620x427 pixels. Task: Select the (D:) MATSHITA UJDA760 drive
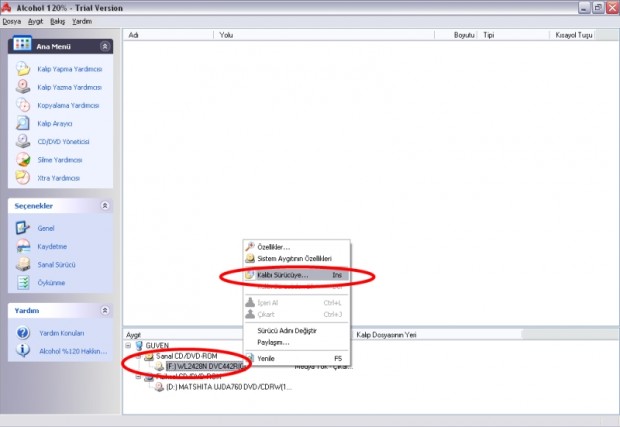pos(229,387)
